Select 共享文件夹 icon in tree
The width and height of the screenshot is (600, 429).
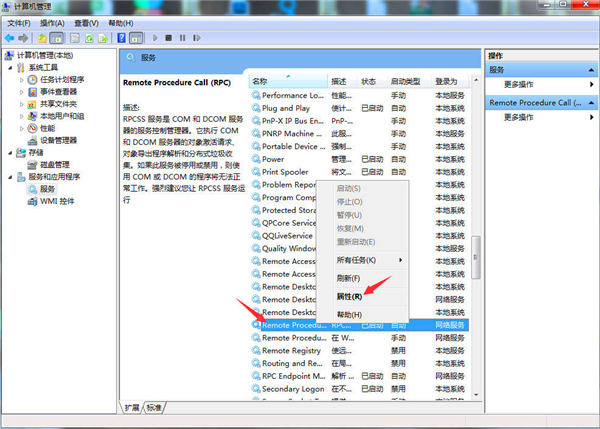[x=33, y=104]
